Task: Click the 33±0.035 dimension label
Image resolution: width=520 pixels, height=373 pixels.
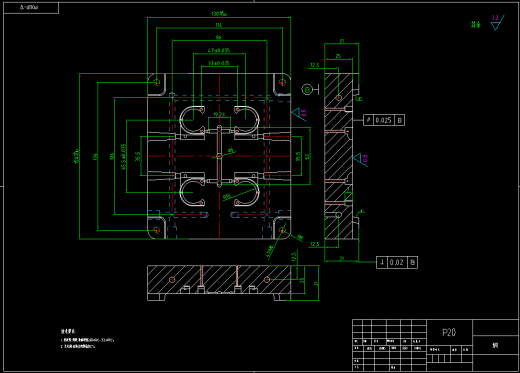Action: pyautogui.click(x=219, y=63)
